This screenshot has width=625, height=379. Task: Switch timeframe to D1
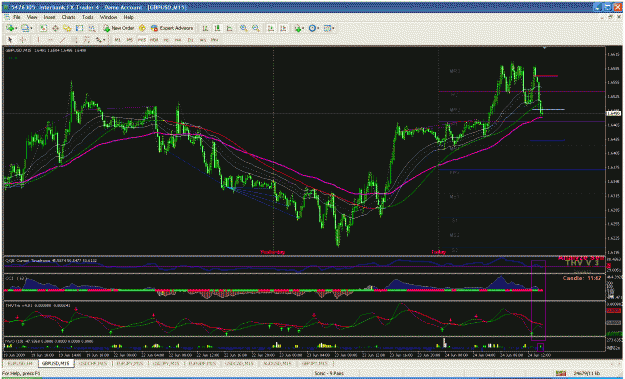coord(191,40)
